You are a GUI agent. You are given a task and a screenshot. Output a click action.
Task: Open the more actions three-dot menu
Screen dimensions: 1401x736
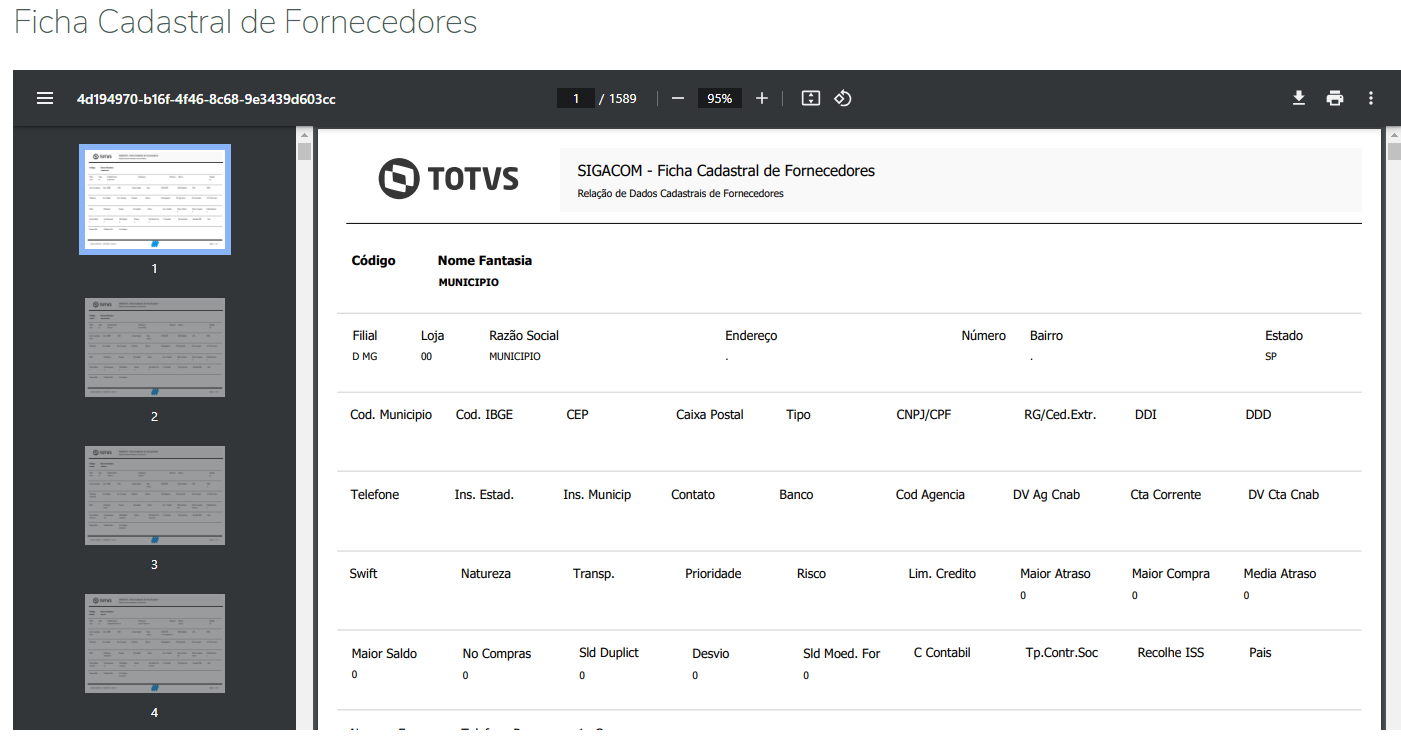pyautogui.click(x=1371, y=98)
